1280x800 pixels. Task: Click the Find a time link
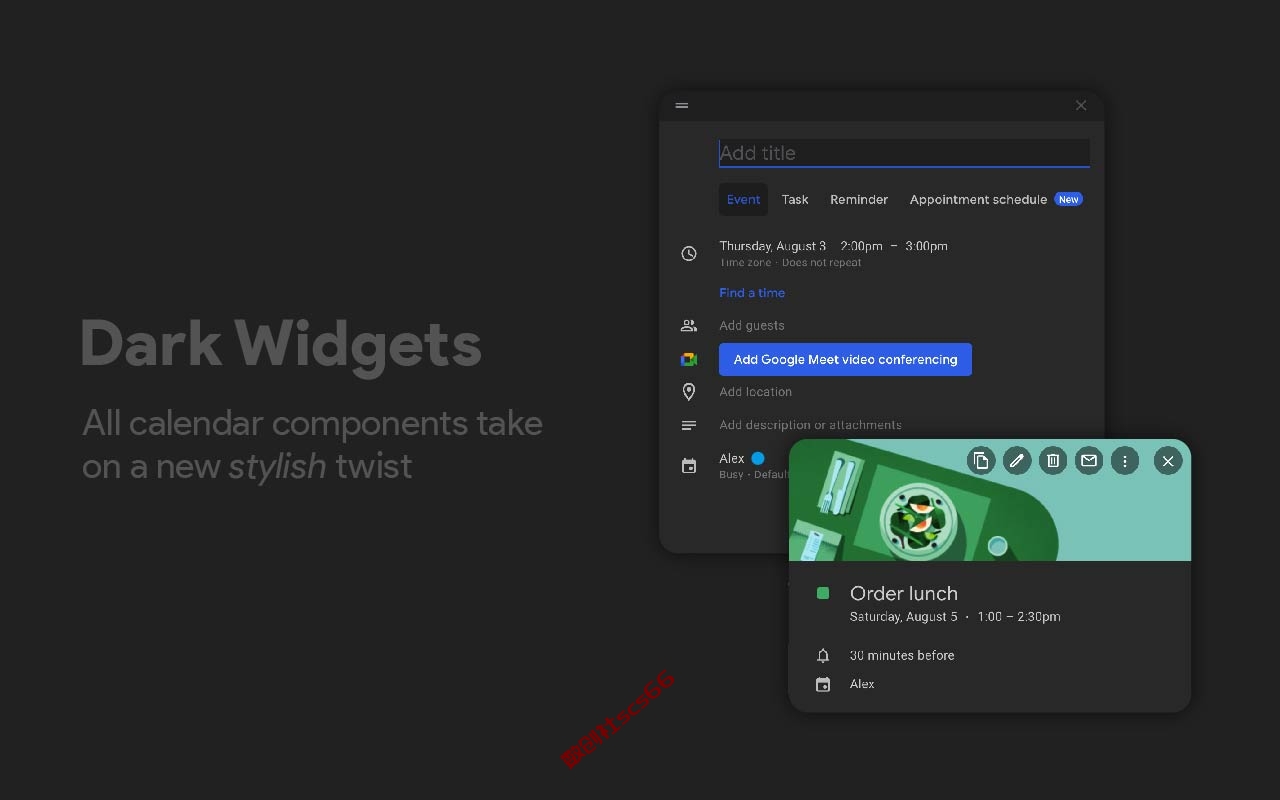point(752,293)
